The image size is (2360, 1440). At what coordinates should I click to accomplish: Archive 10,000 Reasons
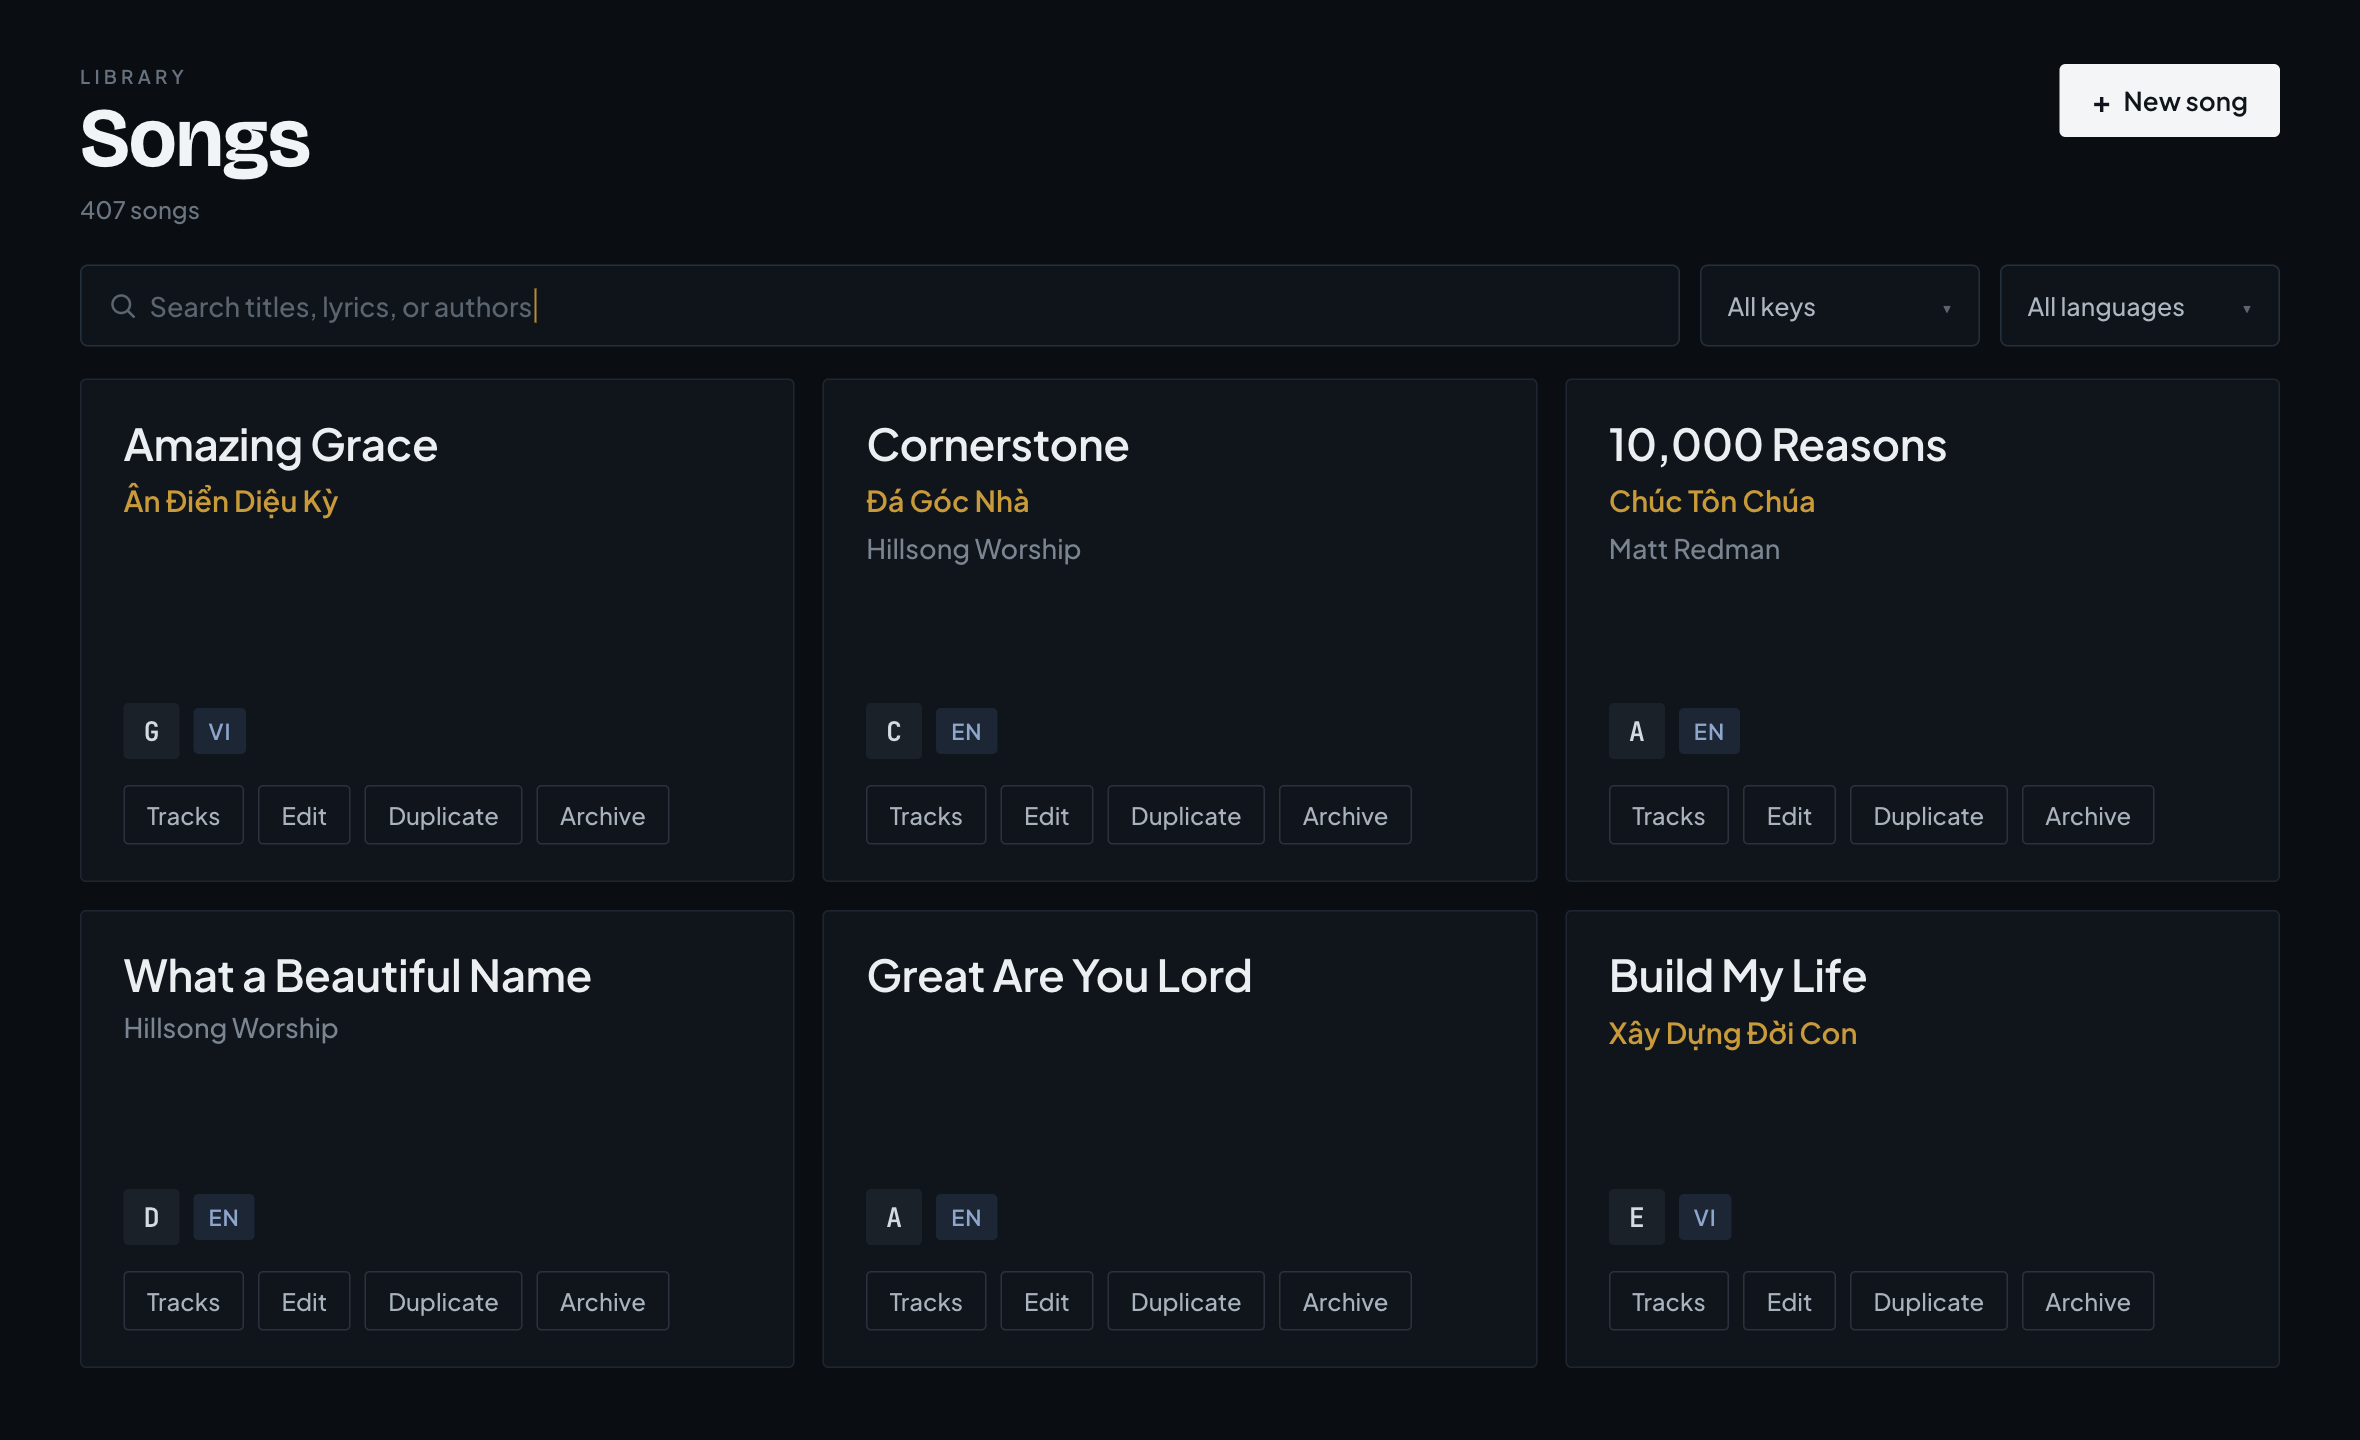(x=2087, y=815)
